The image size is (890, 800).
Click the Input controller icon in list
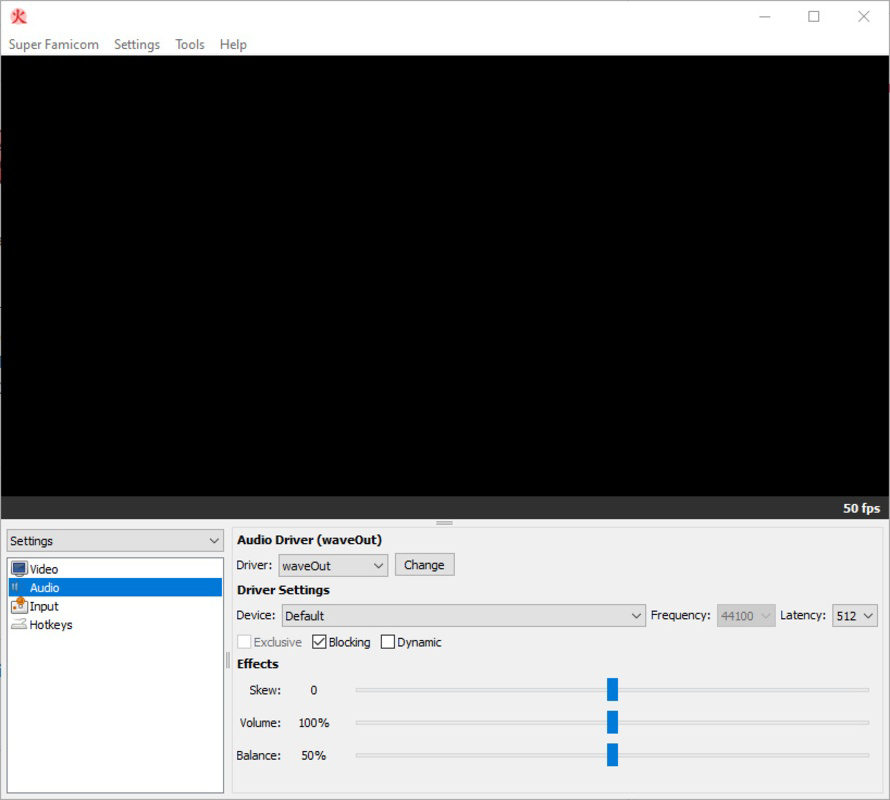(x=19, y=605)
